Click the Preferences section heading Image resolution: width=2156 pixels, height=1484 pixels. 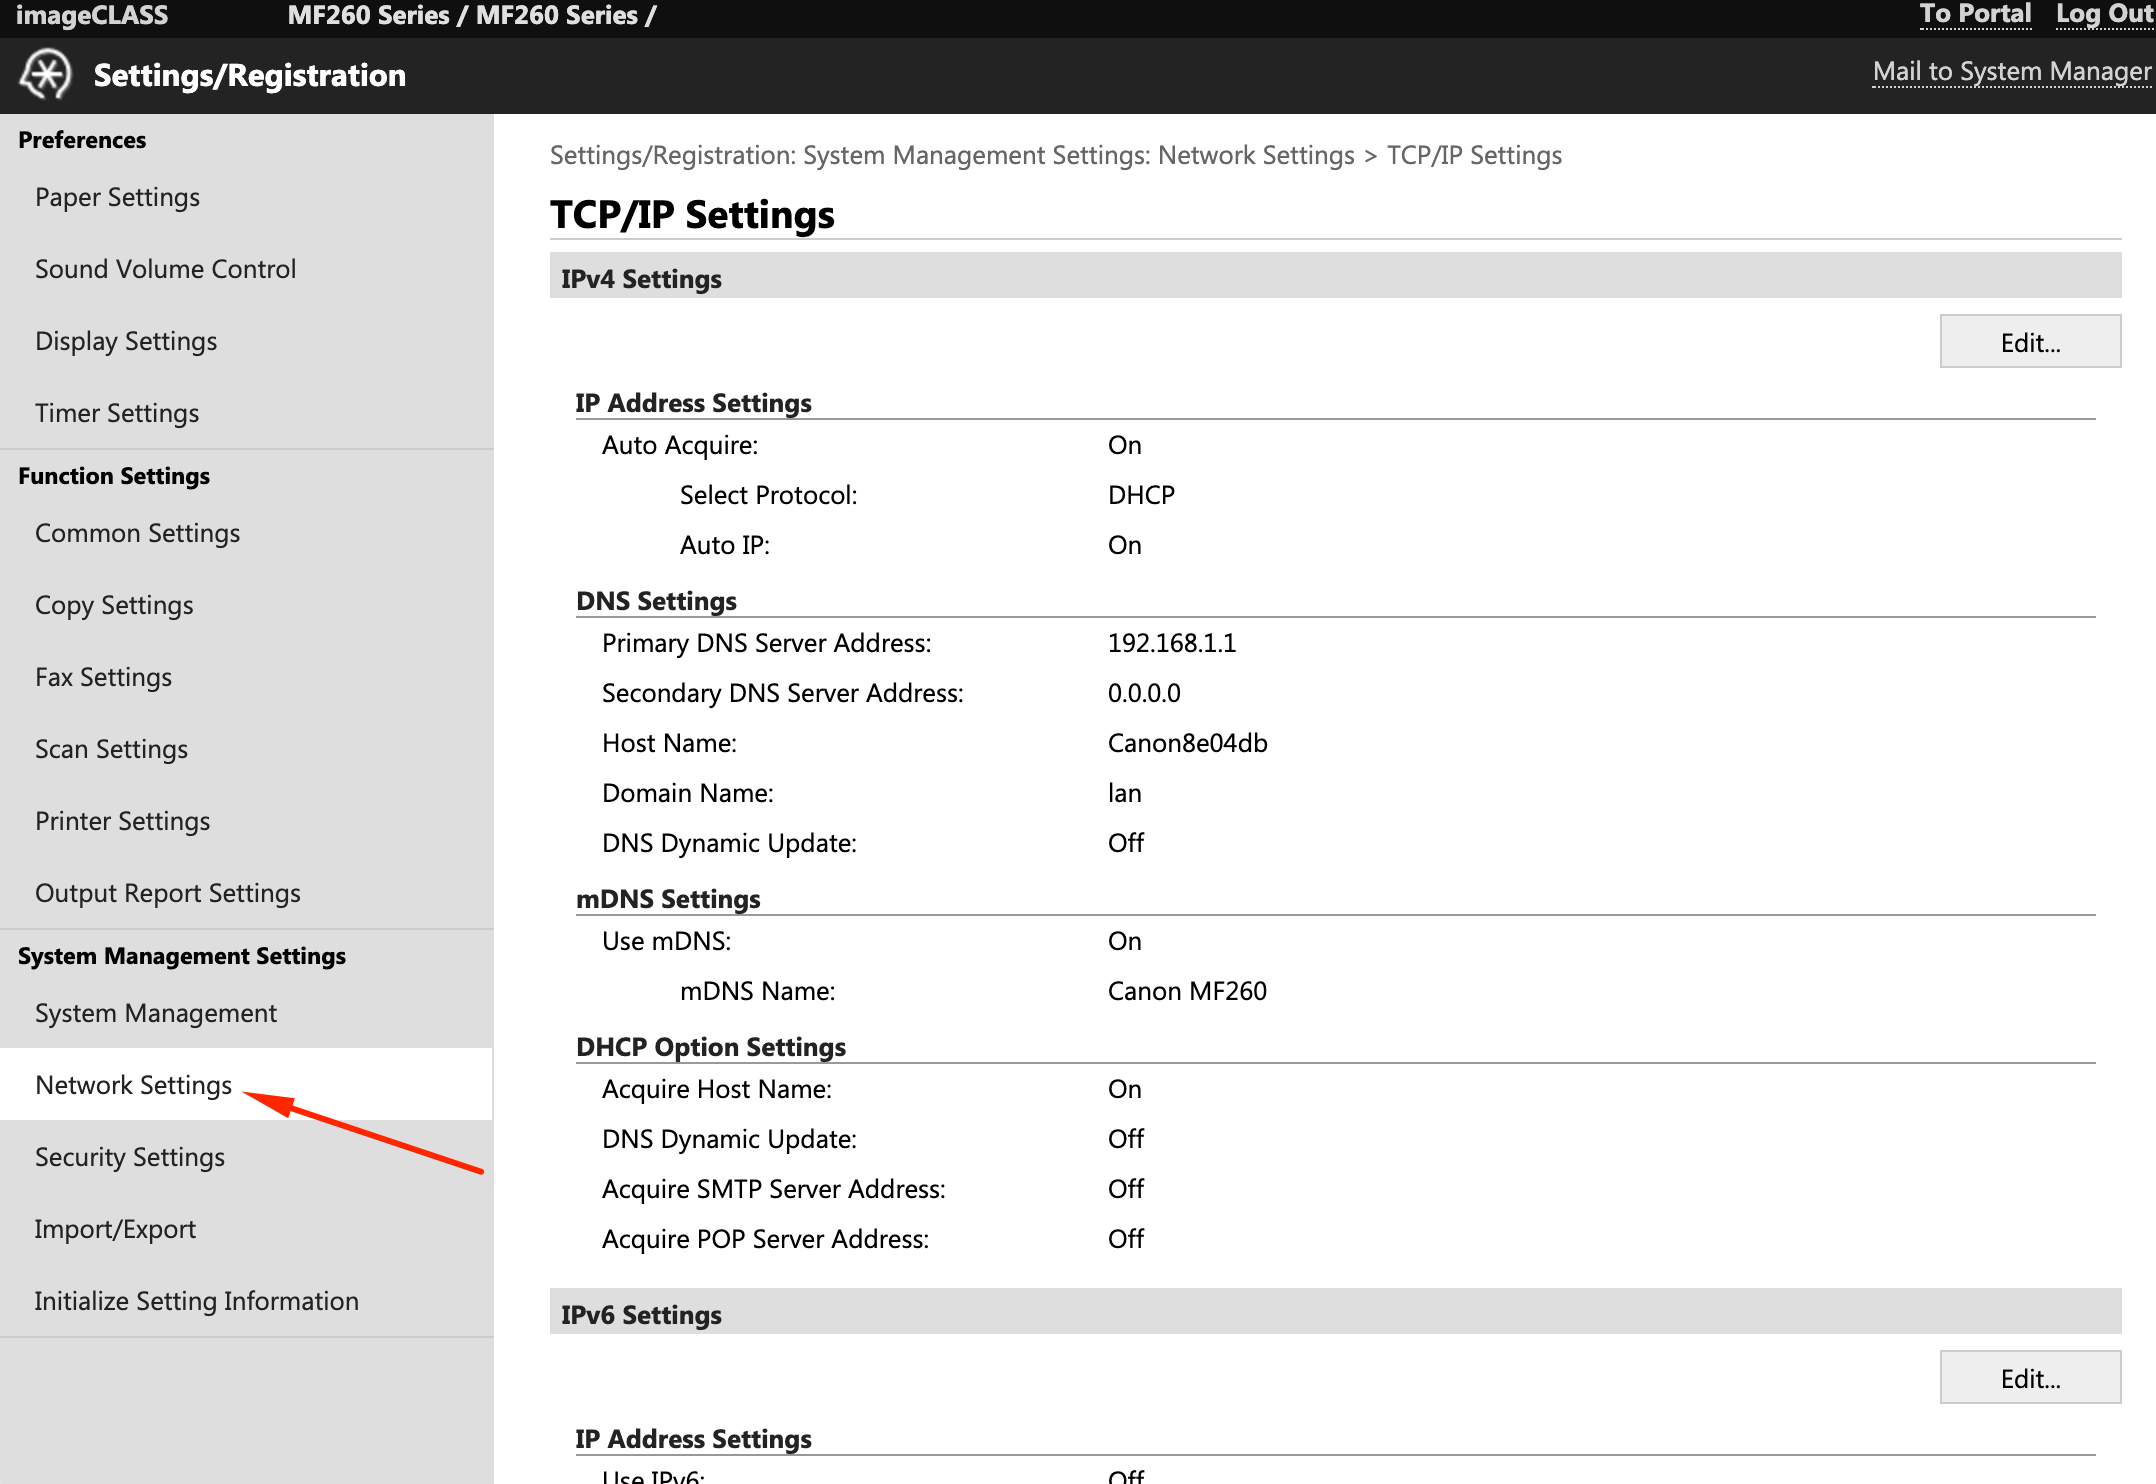click(82, 140)
